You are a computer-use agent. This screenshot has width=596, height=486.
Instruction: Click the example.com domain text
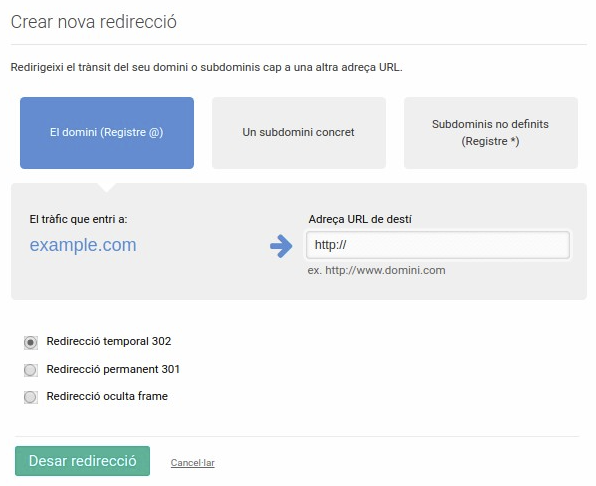83,245
